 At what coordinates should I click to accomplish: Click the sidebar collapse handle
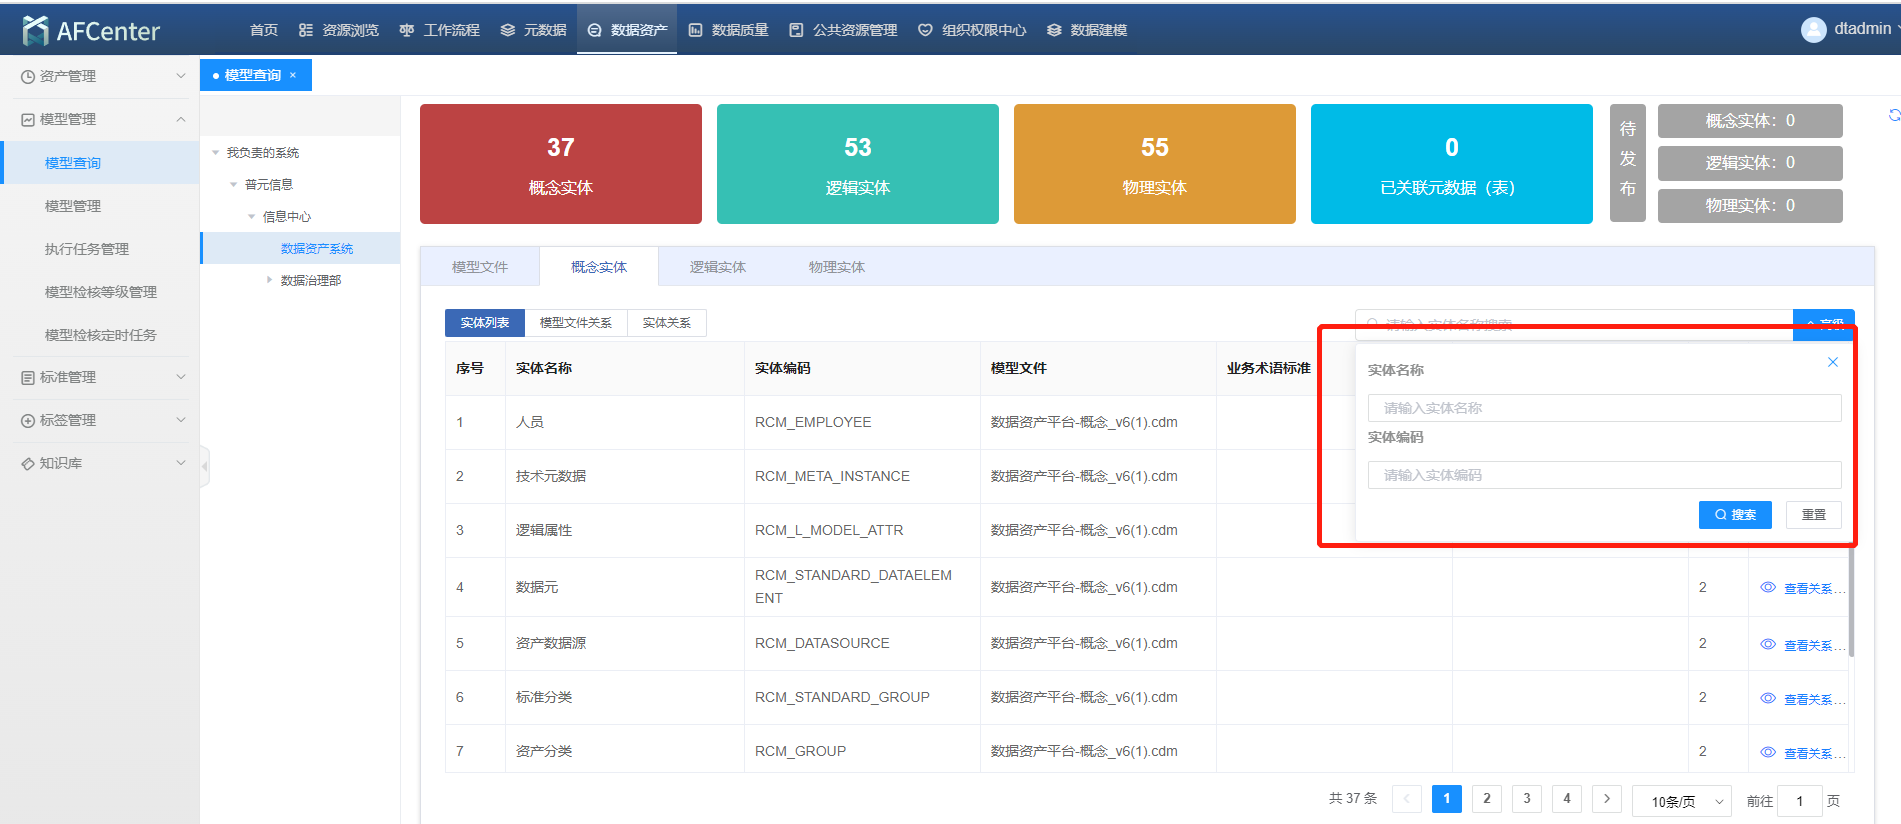pos(205,466)
